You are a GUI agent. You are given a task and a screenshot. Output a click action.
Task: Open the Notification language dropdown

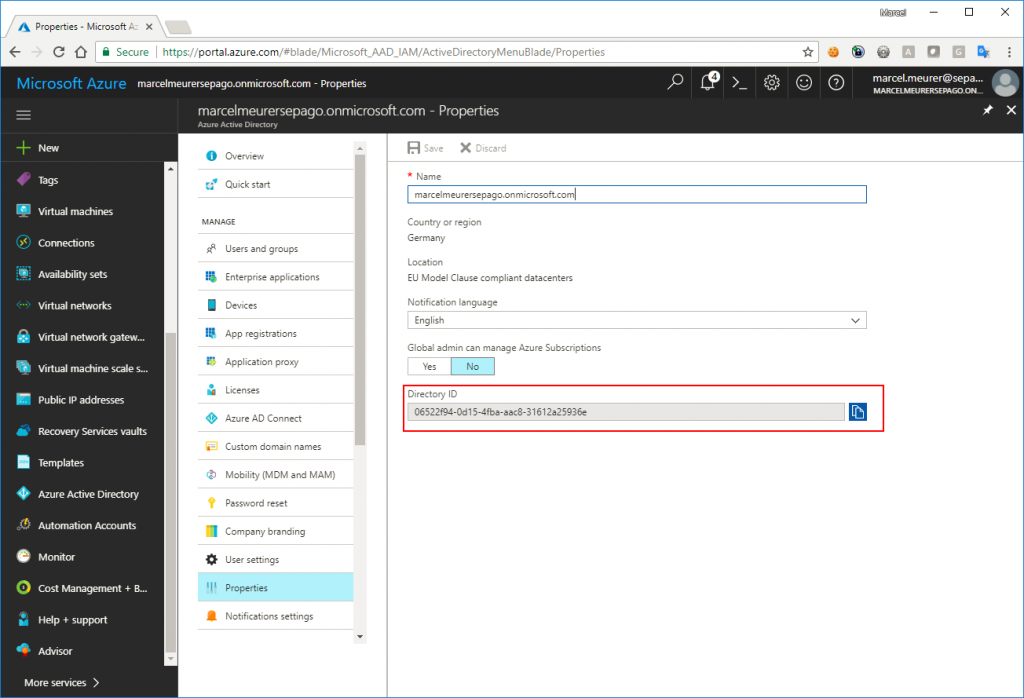click(636, 320)
